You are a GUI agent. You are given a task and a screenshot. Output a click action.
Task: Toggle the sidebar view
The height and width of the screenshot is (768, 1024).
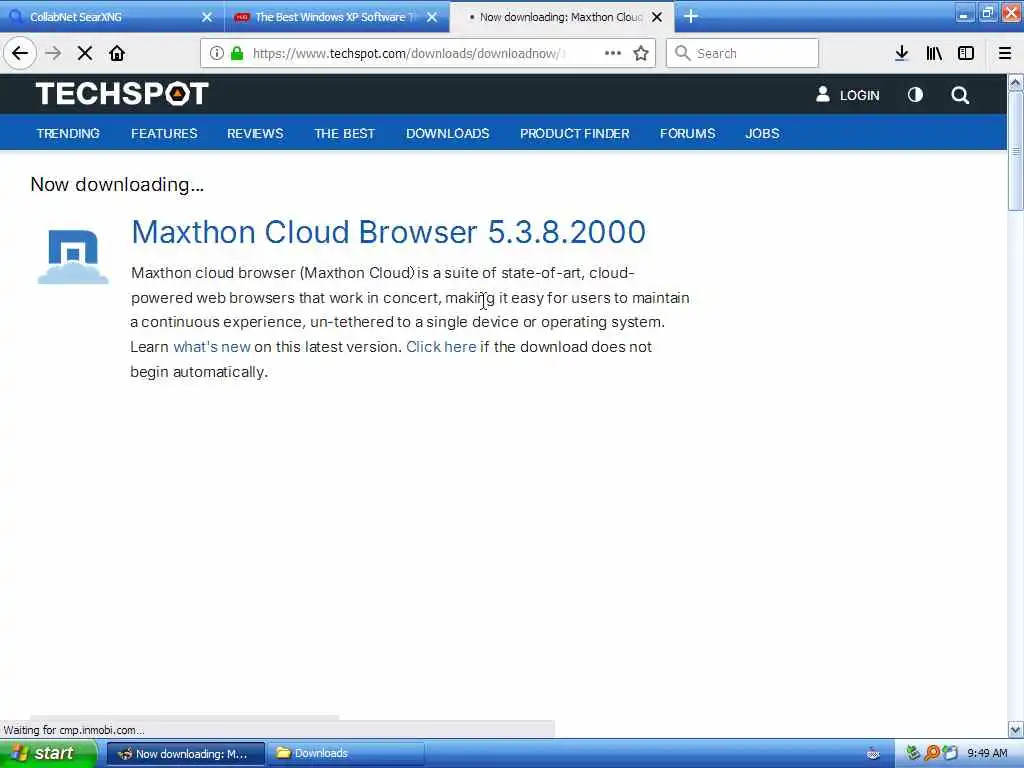[x=966, y=54]
